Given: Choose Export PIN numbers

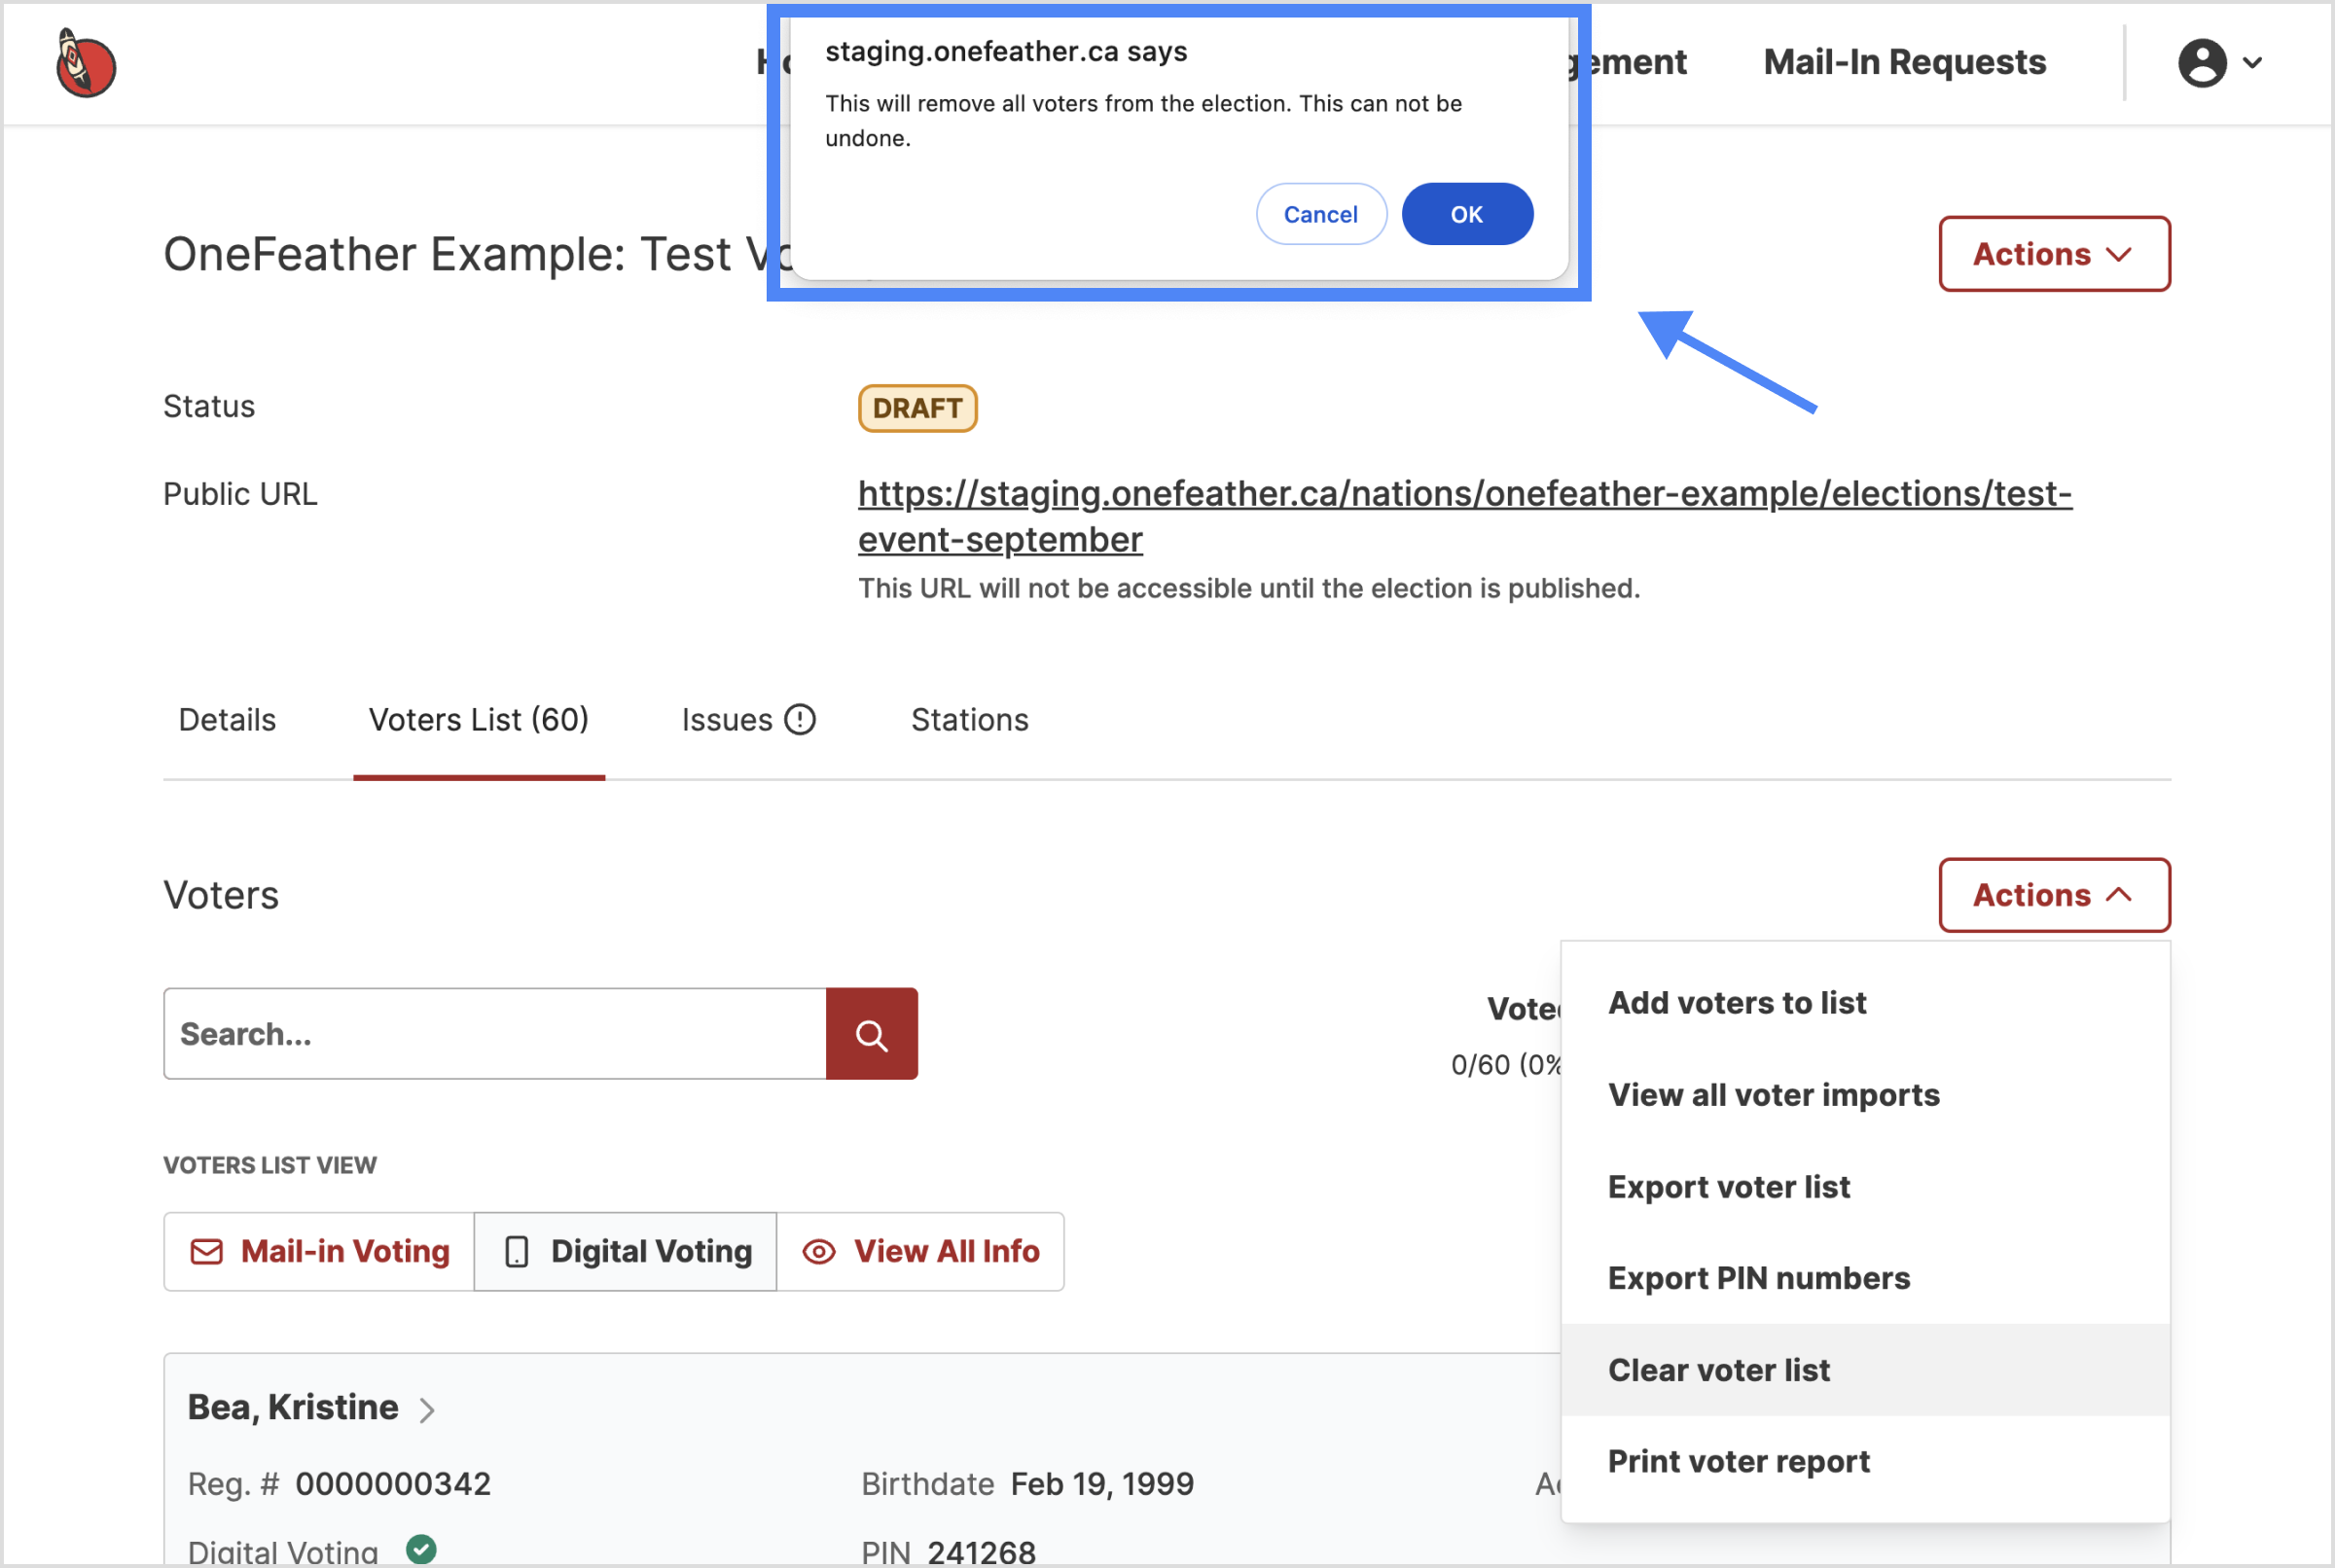Looking at the screenshot, I should [x=1865, y=1278].
